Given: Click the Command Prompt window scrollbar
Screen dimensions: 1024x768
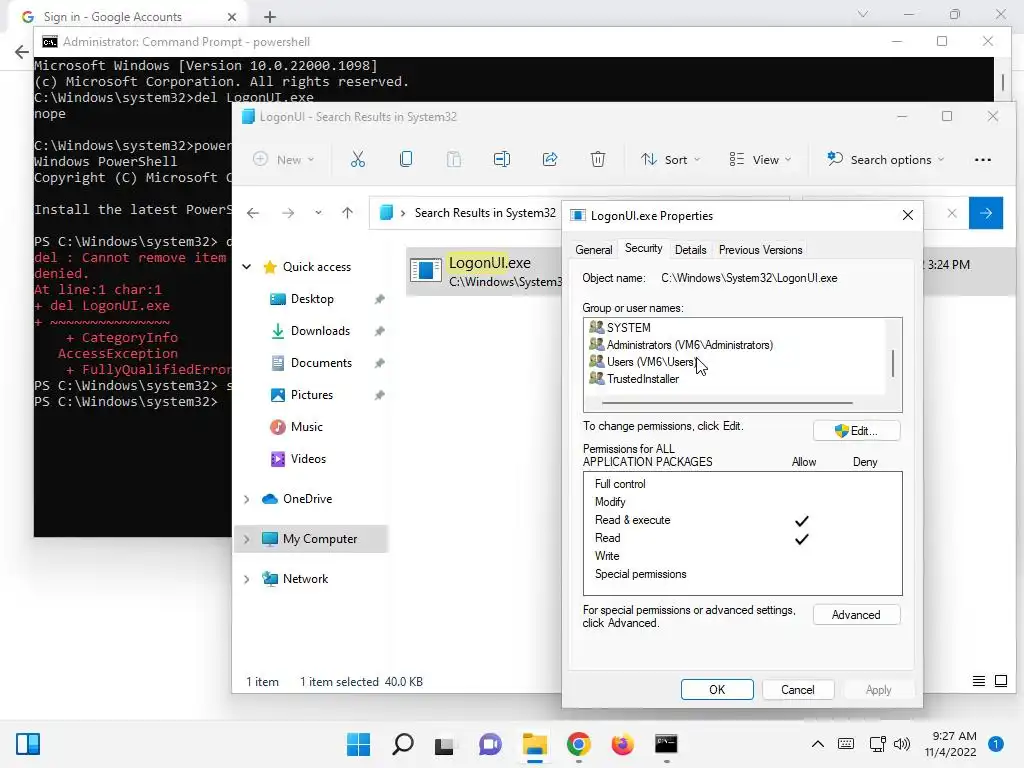Looking at the screenshot, I should [1002, 82].
